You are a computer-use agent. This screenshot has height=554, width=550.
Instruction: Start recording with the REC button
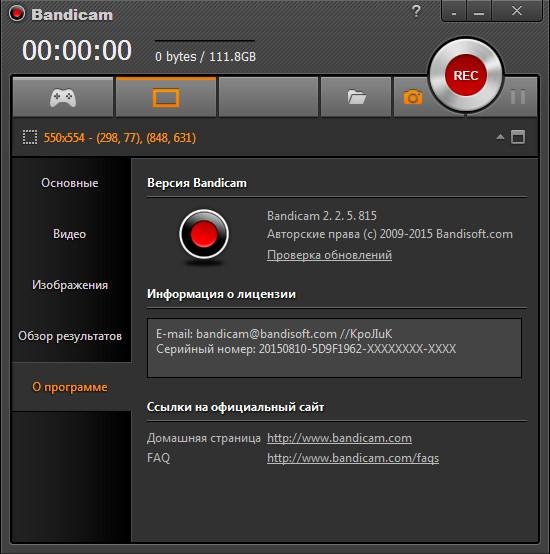[466, 75]
